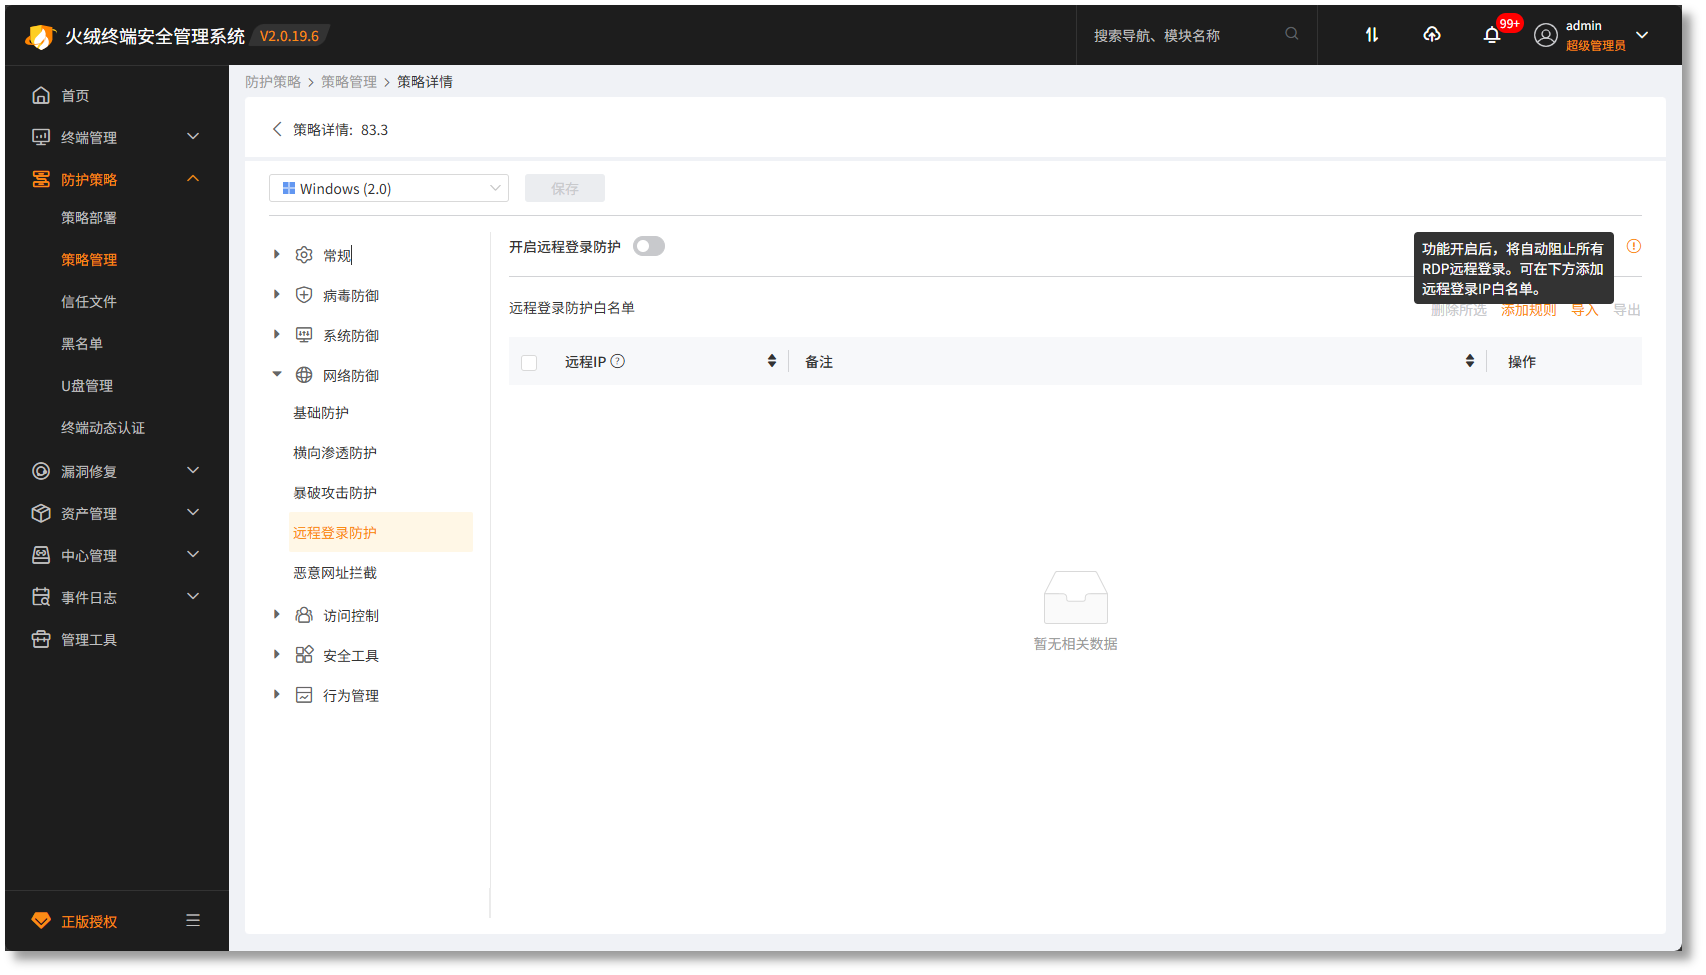
Task: Open the transfer arrows task icon
Action: click(x=1372, y=35)
